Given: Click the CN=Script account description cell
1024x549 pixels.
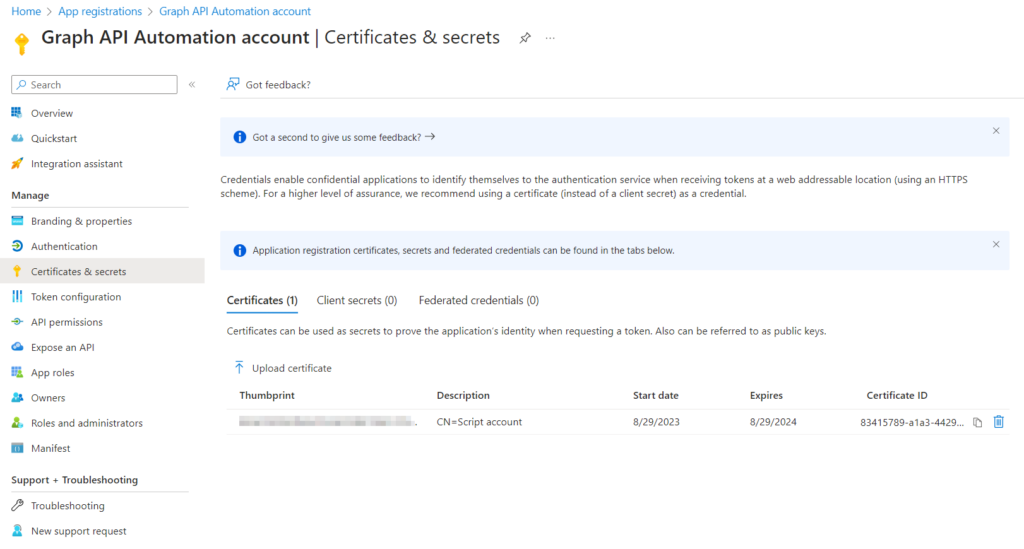Looking at the screenshot, I should tap(479, 422).
